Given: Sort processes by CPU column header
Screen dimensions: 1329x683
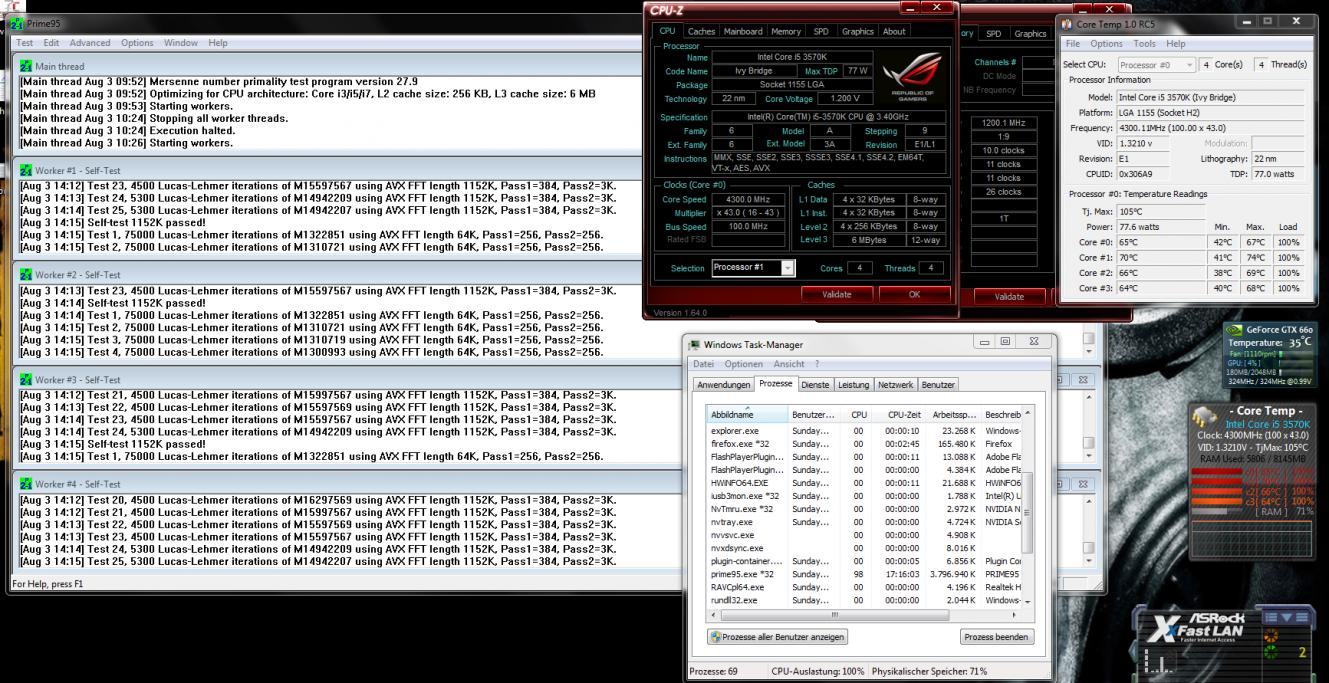Looking at the screenshot, I should [858, 414].
